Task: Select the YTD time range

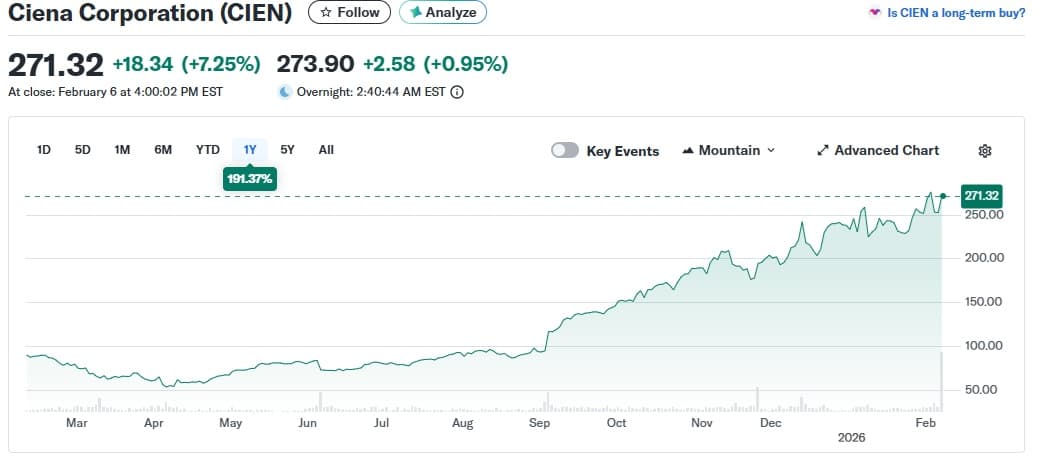Action: [207, 150]
